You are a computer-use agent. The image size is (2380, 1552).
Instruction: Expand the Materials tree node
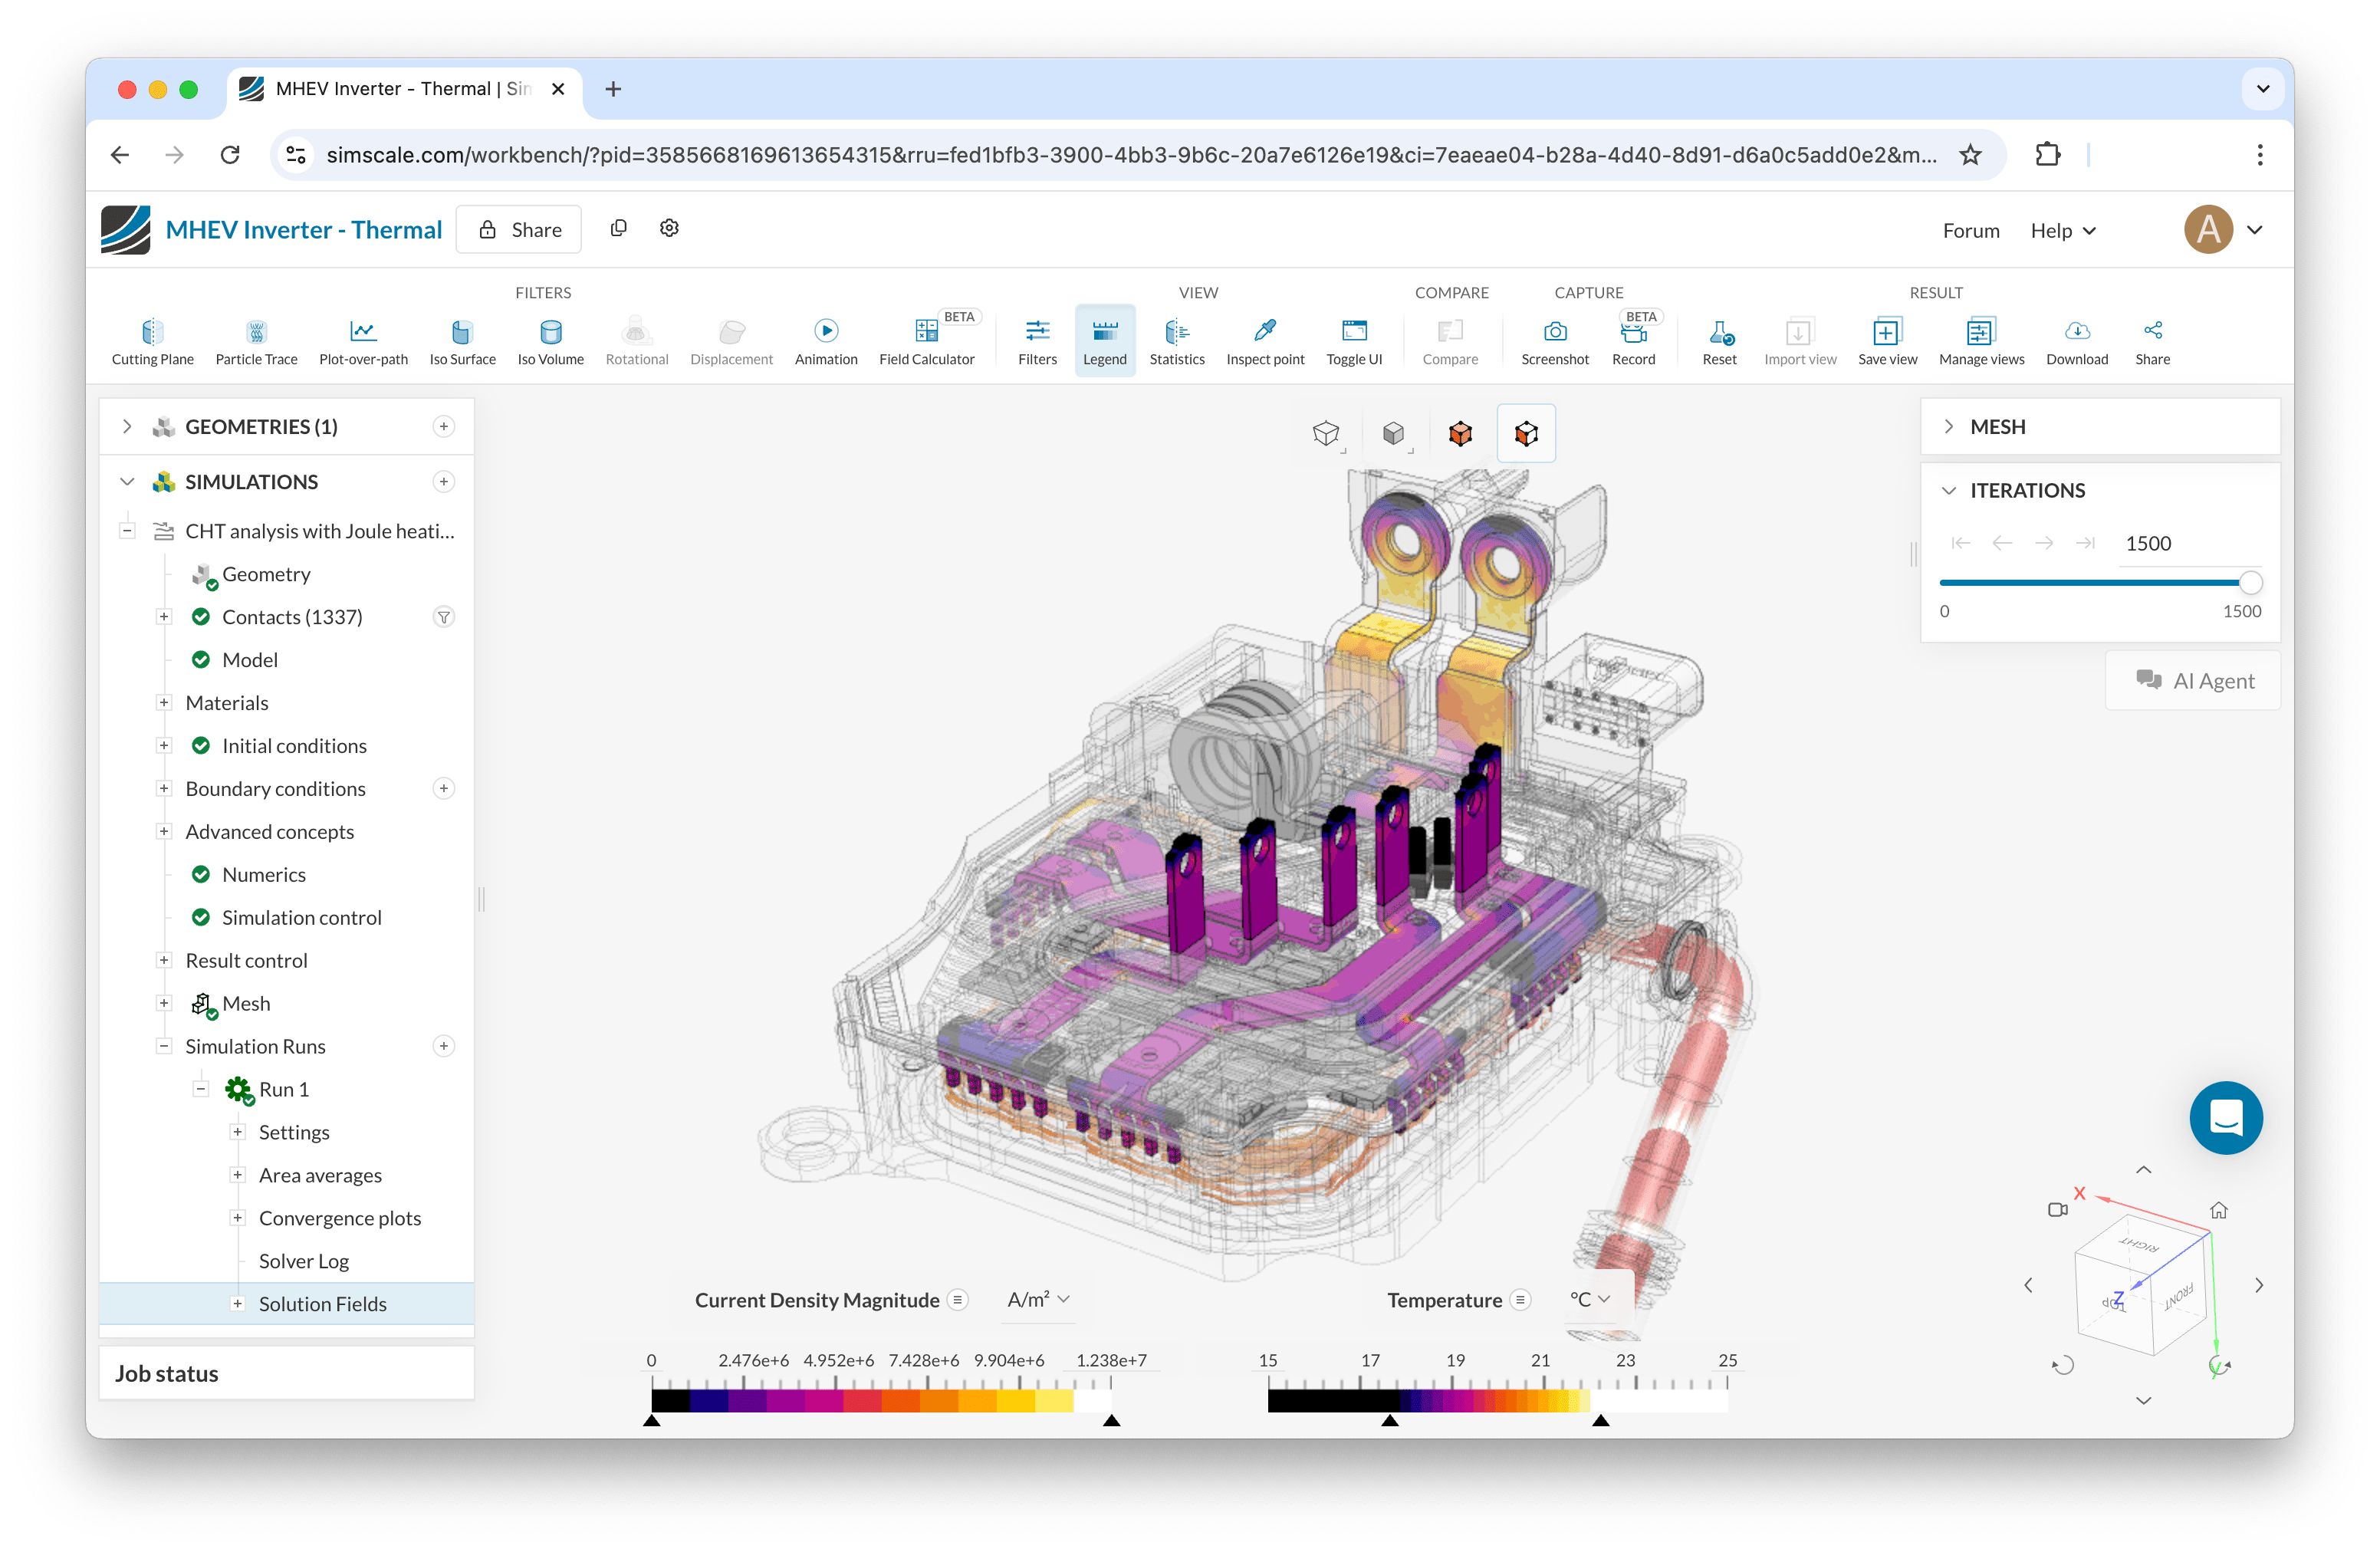pyautogui.click(x=164, y=703)
